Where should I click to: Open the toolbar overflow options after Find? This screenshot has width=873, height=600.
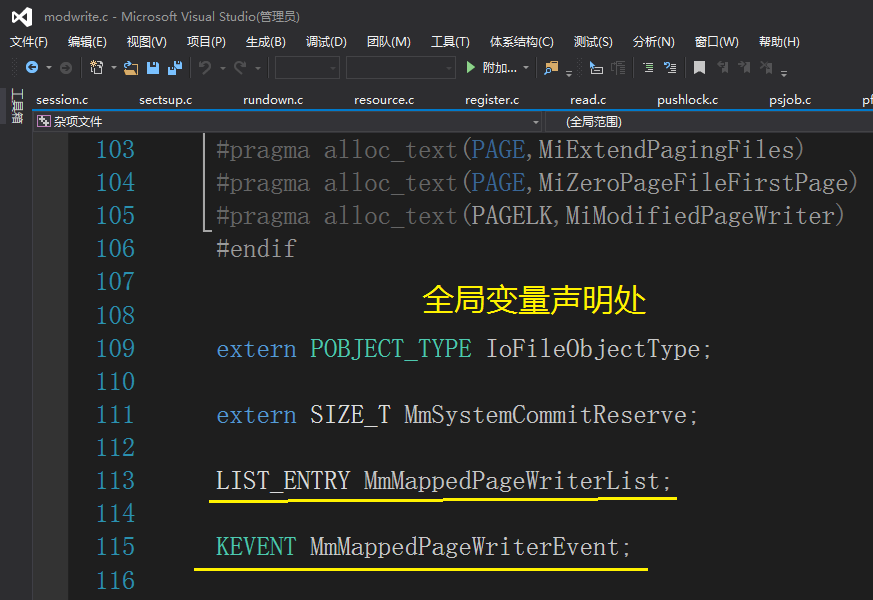tap(569, 73)
